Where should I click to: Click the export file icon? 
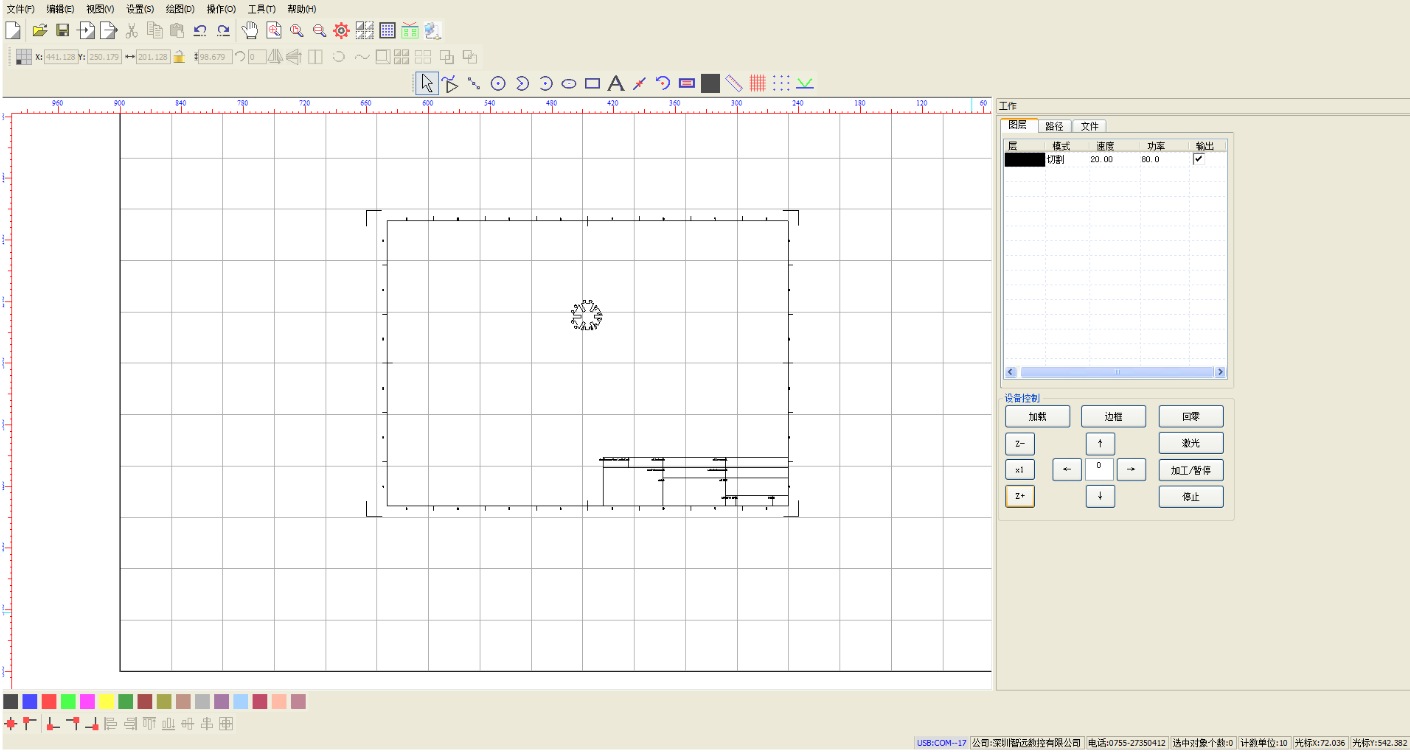click(x=108, y=30)
